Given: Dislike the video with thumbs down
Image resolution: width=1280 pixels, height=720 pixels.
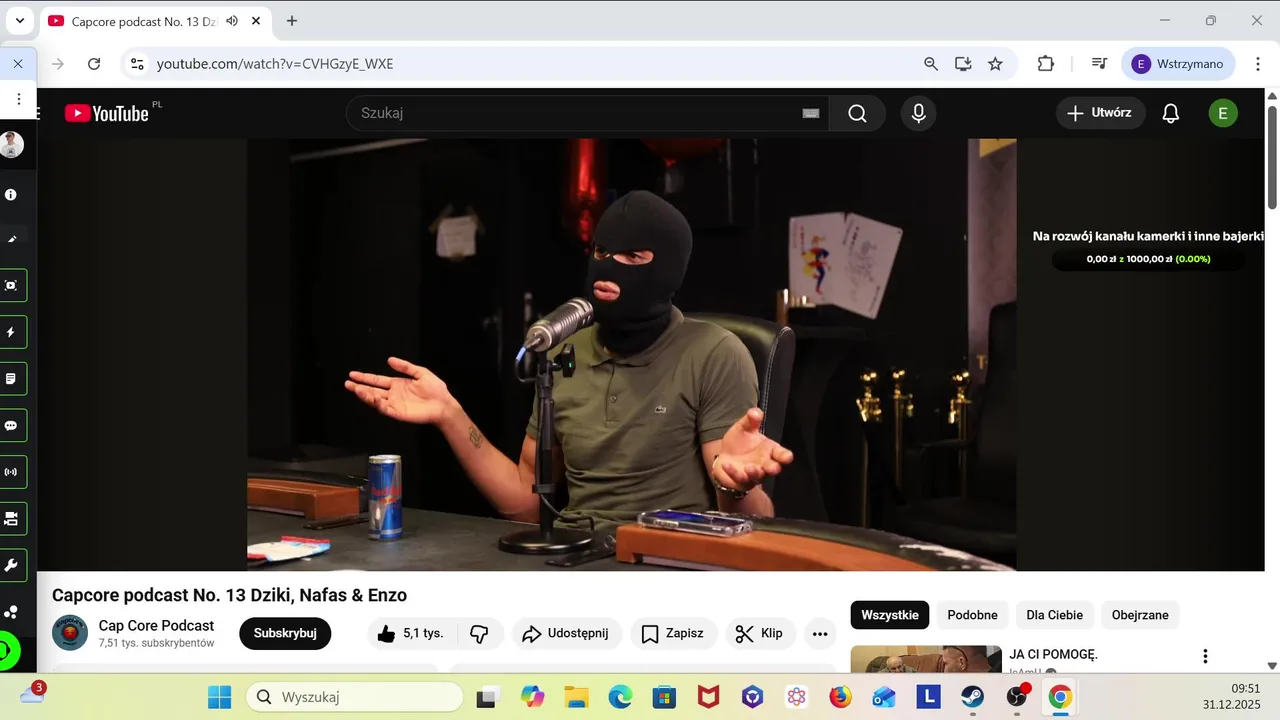Looking at the screenshot, I should [x=479, y=633].
